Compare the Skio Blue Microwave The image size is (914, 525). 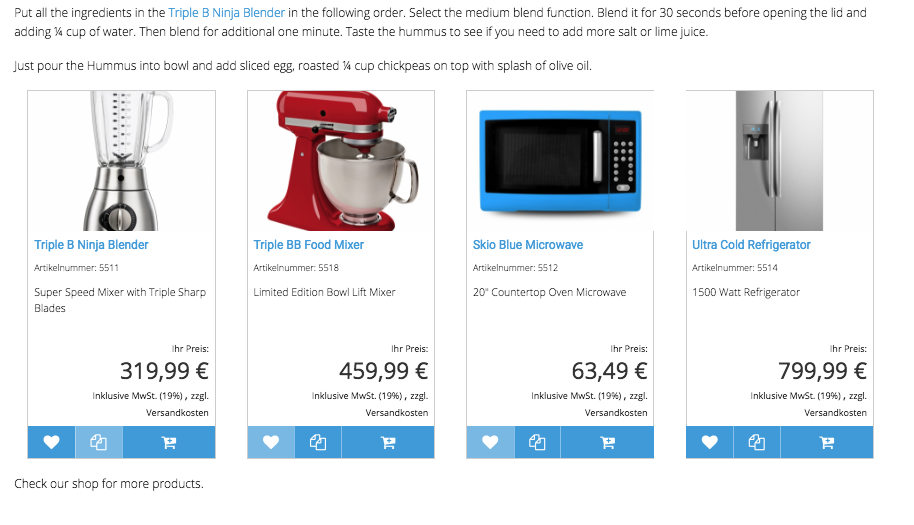coord(537,442)
